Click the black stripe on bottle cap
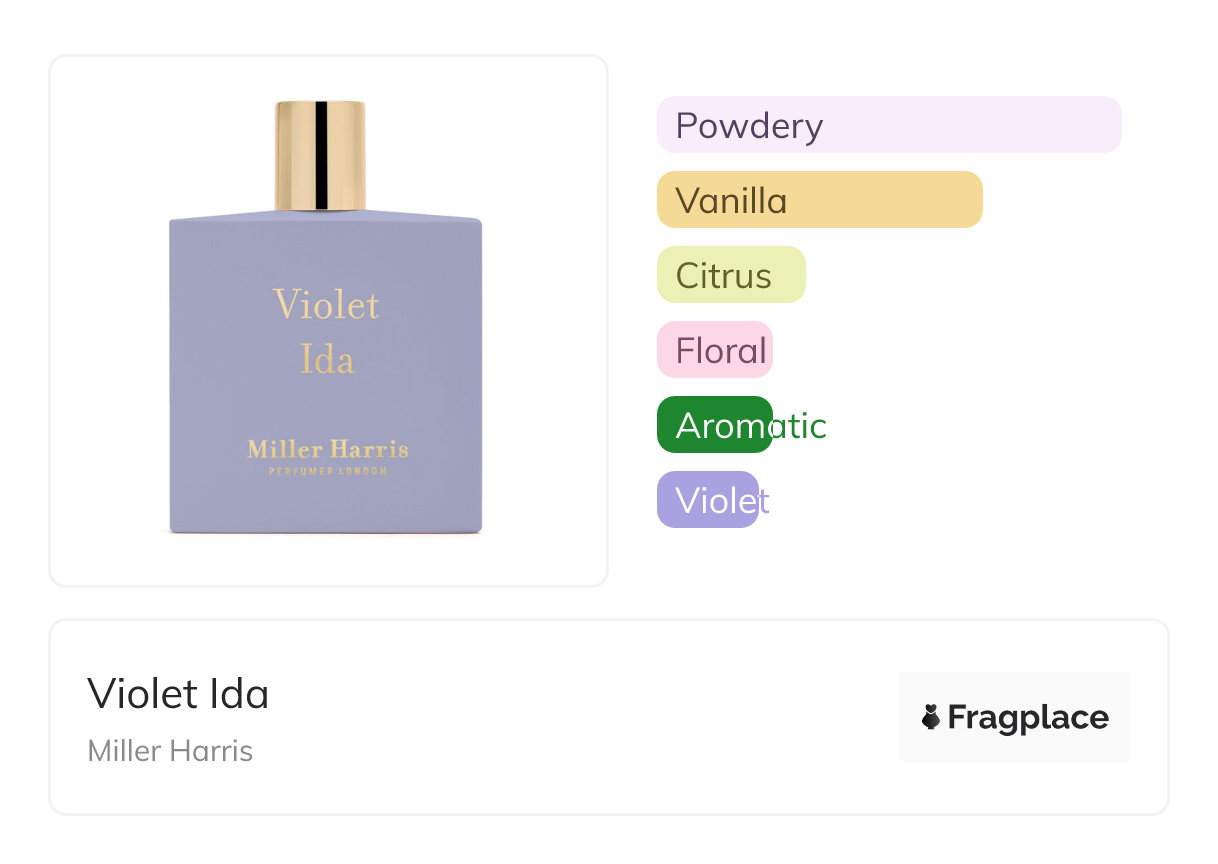The width and height of the screenshot is (1218, 864). click(x=321, y=155)
